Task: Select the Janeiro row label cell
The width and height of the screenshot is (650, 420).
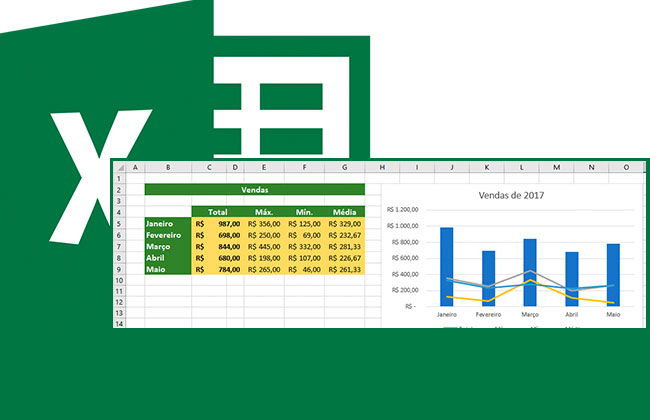Action: tap(168, 224)
